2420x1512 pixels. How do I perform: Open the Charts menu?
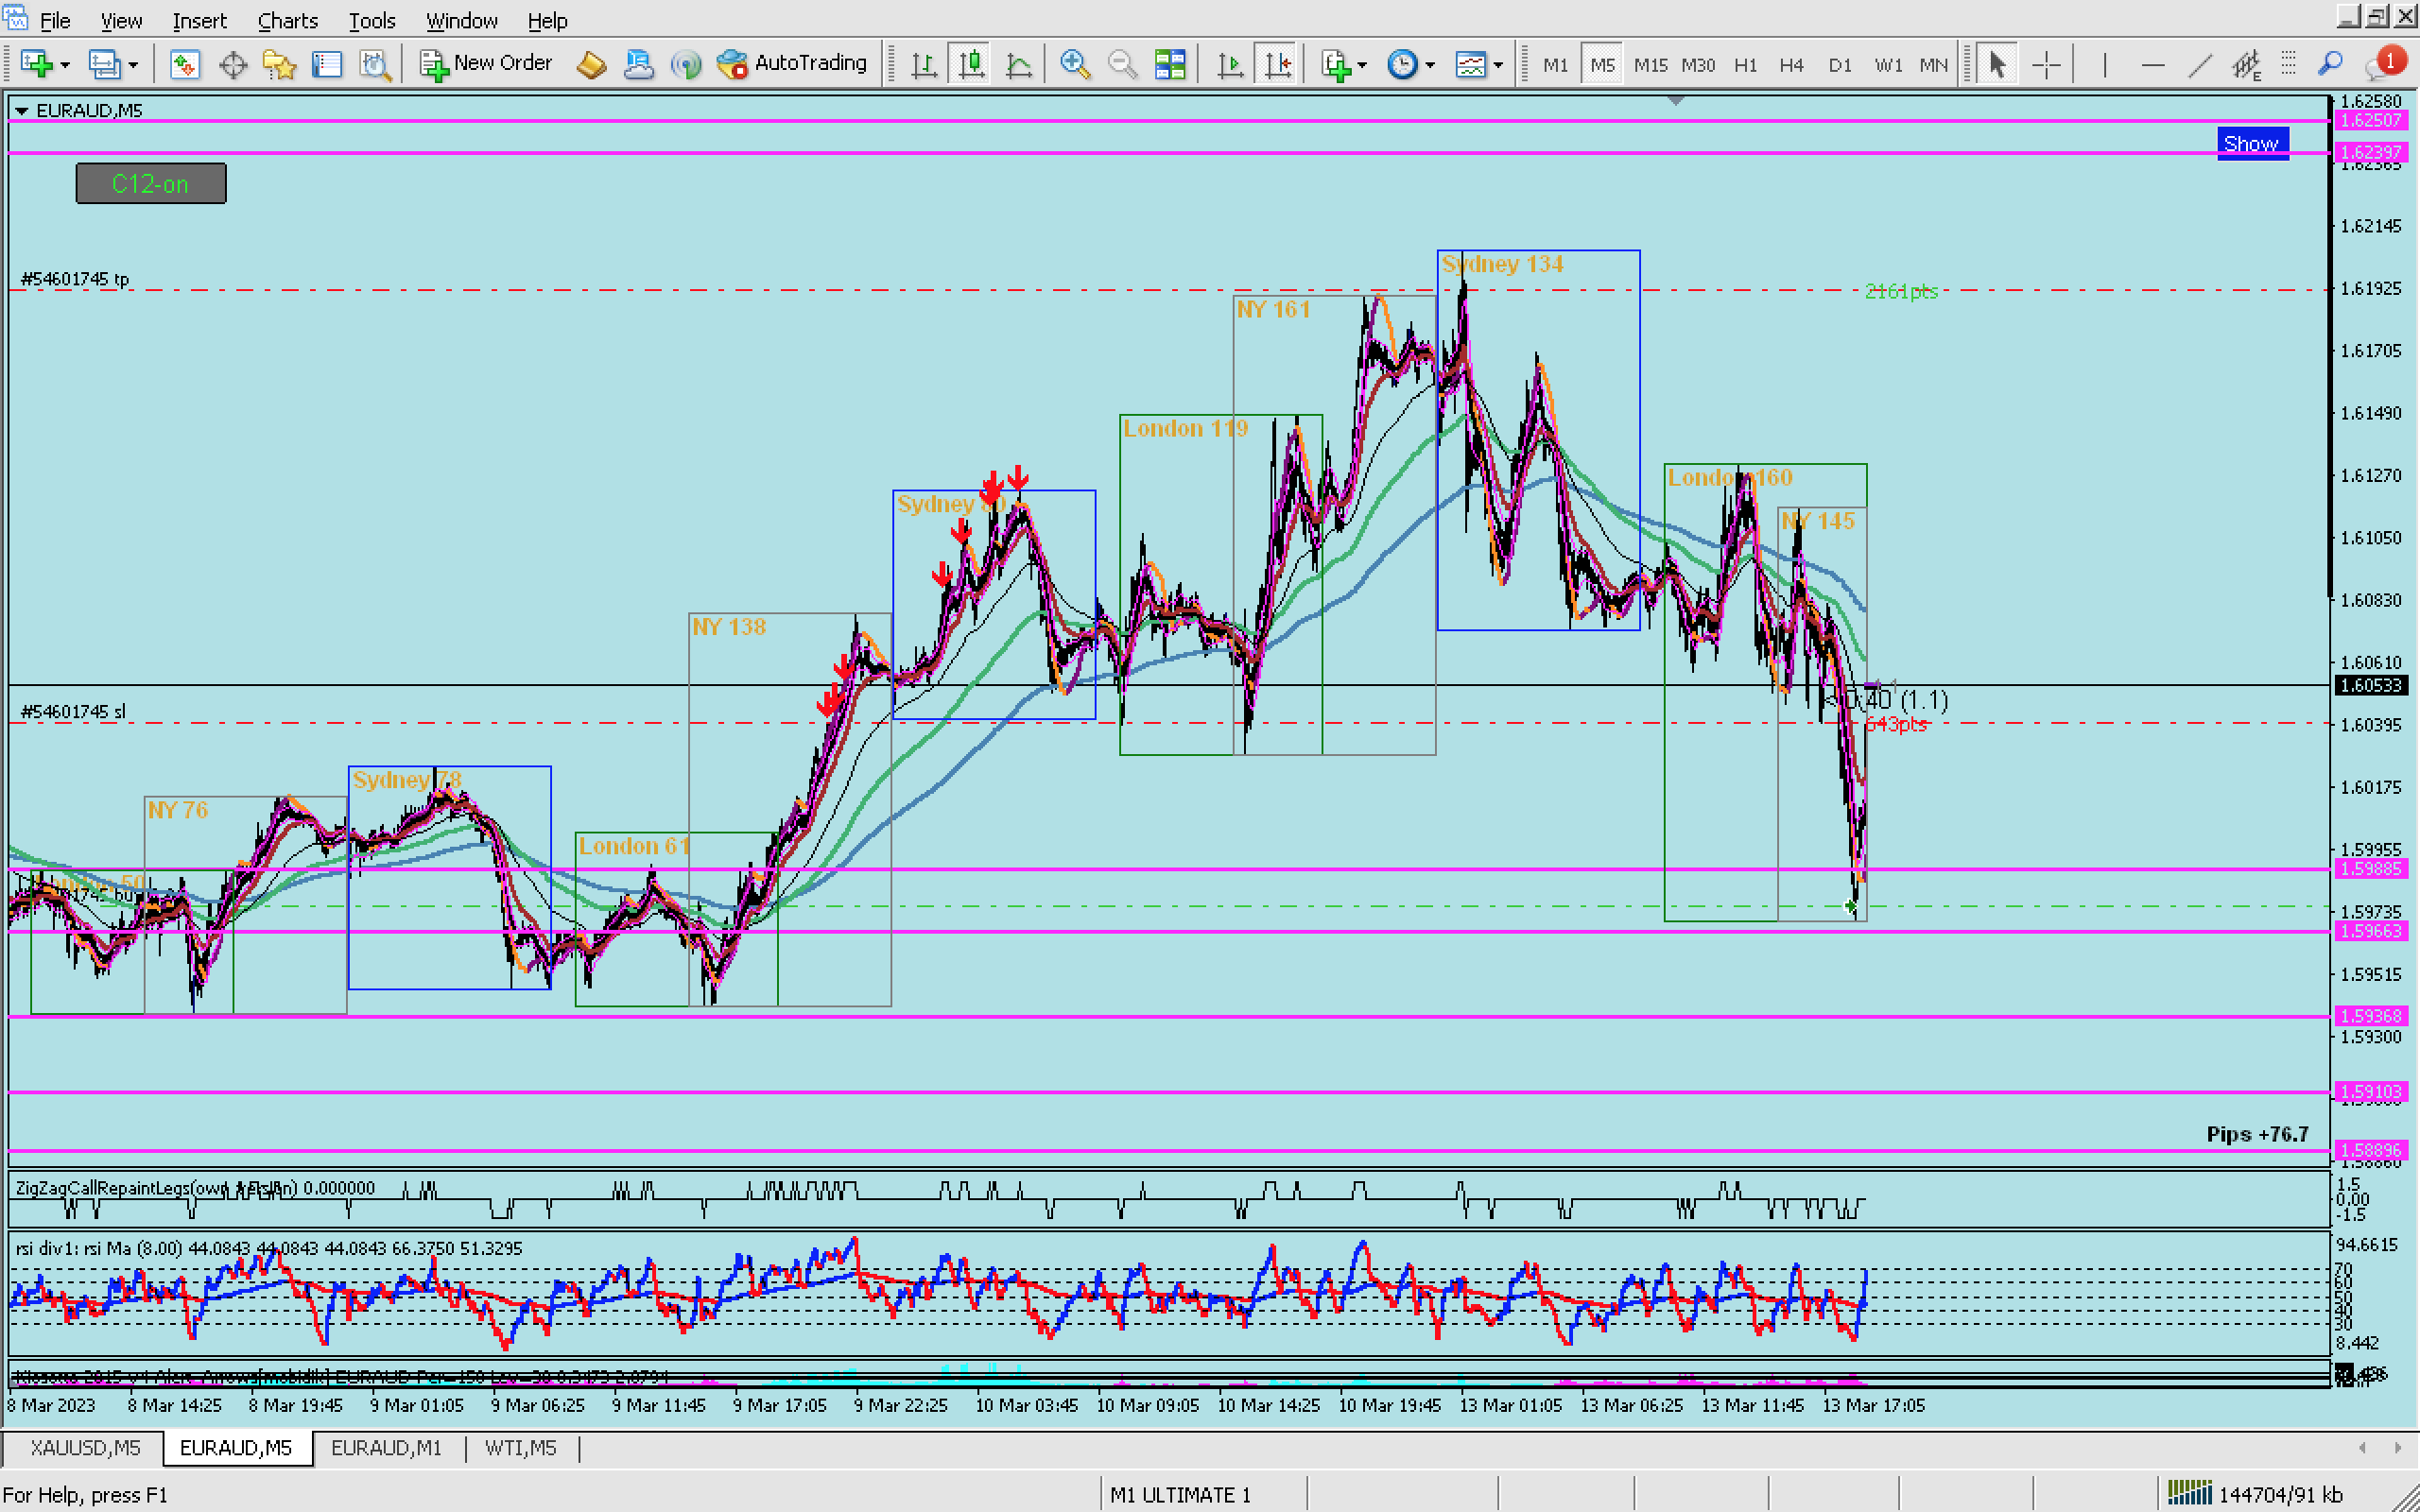(287, 20)
